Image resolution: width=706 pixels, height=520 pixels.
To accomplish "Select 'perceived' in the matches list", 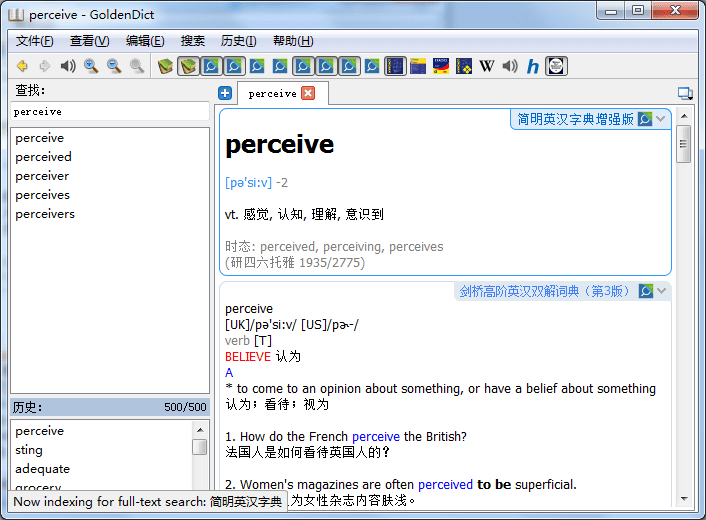I will 43,157.
